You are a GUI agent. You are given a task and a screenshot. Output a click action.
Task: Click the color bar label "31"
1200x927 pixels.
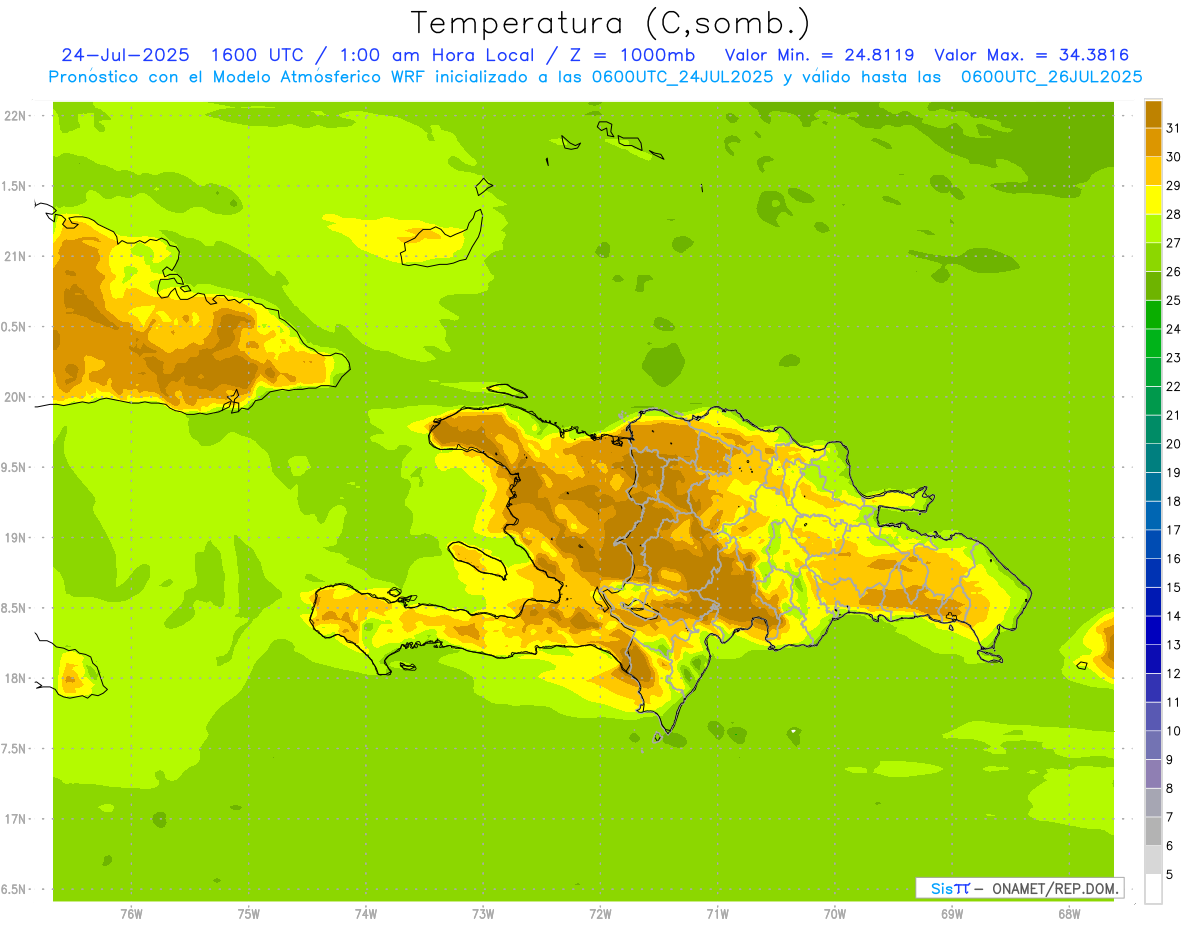(1174, 128)
